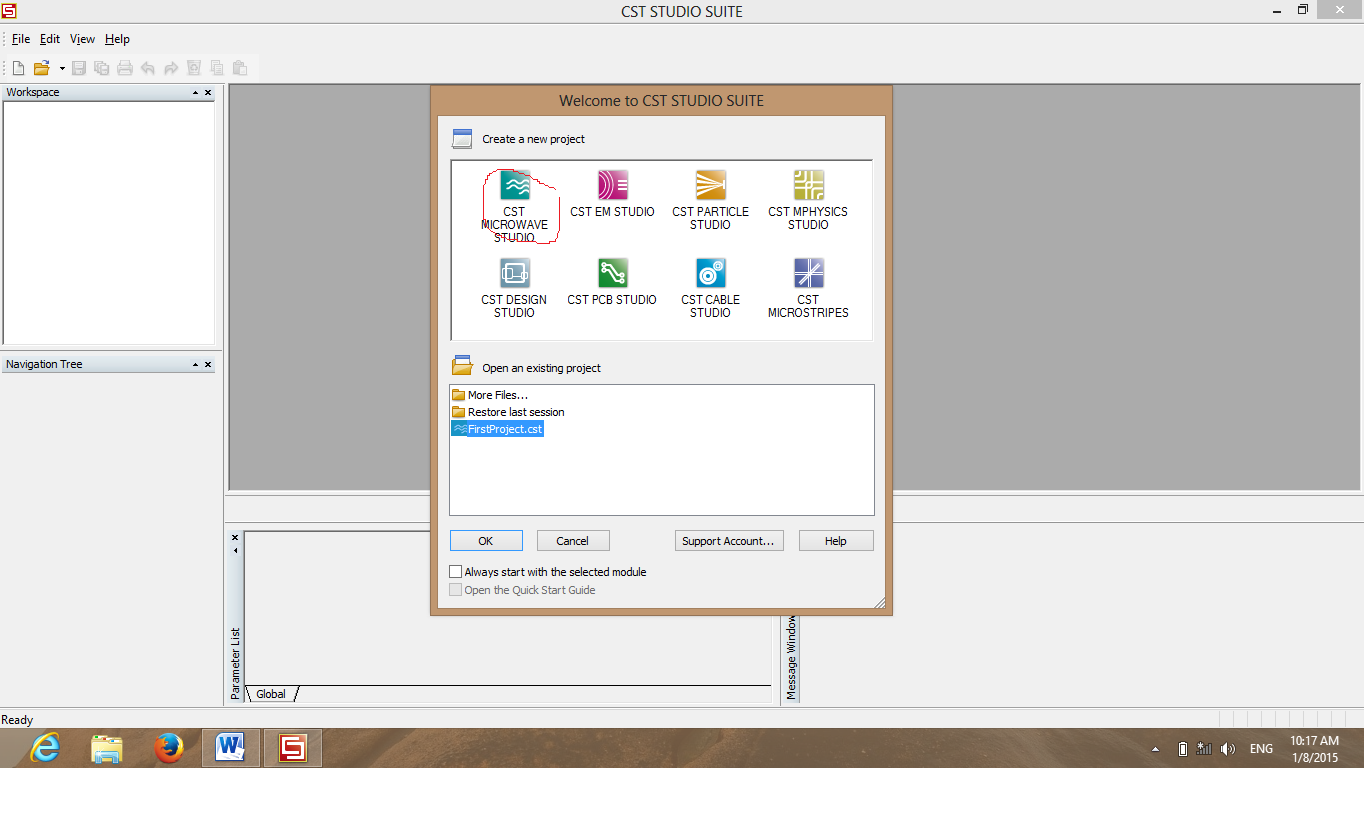This screenshot has width=1364, height=834.
Task: Click the 'Ready' status bar text
Action: (17, 720)
